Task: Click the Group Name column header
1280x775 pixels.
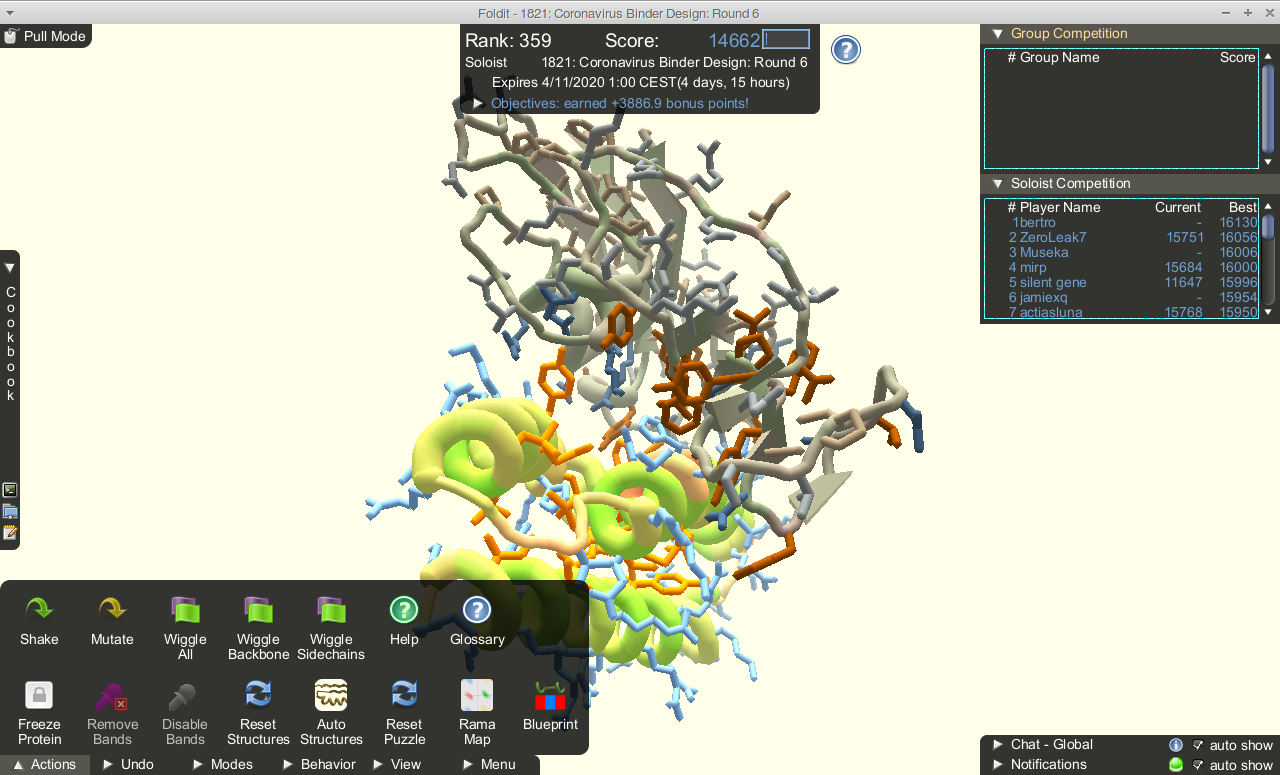Action: tap(1059, 57)
